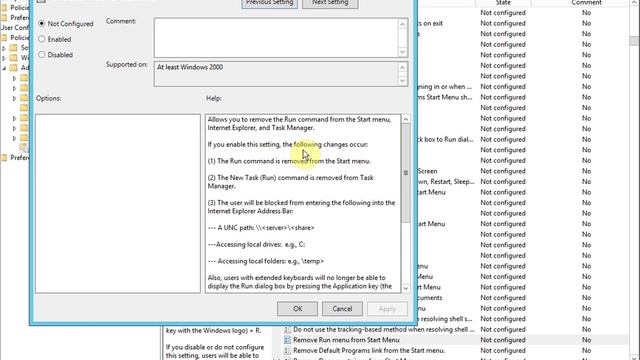Click the 'So' folder icon in console tree
This screenshot has width=640, height=360.
click(x=14, y=48)
